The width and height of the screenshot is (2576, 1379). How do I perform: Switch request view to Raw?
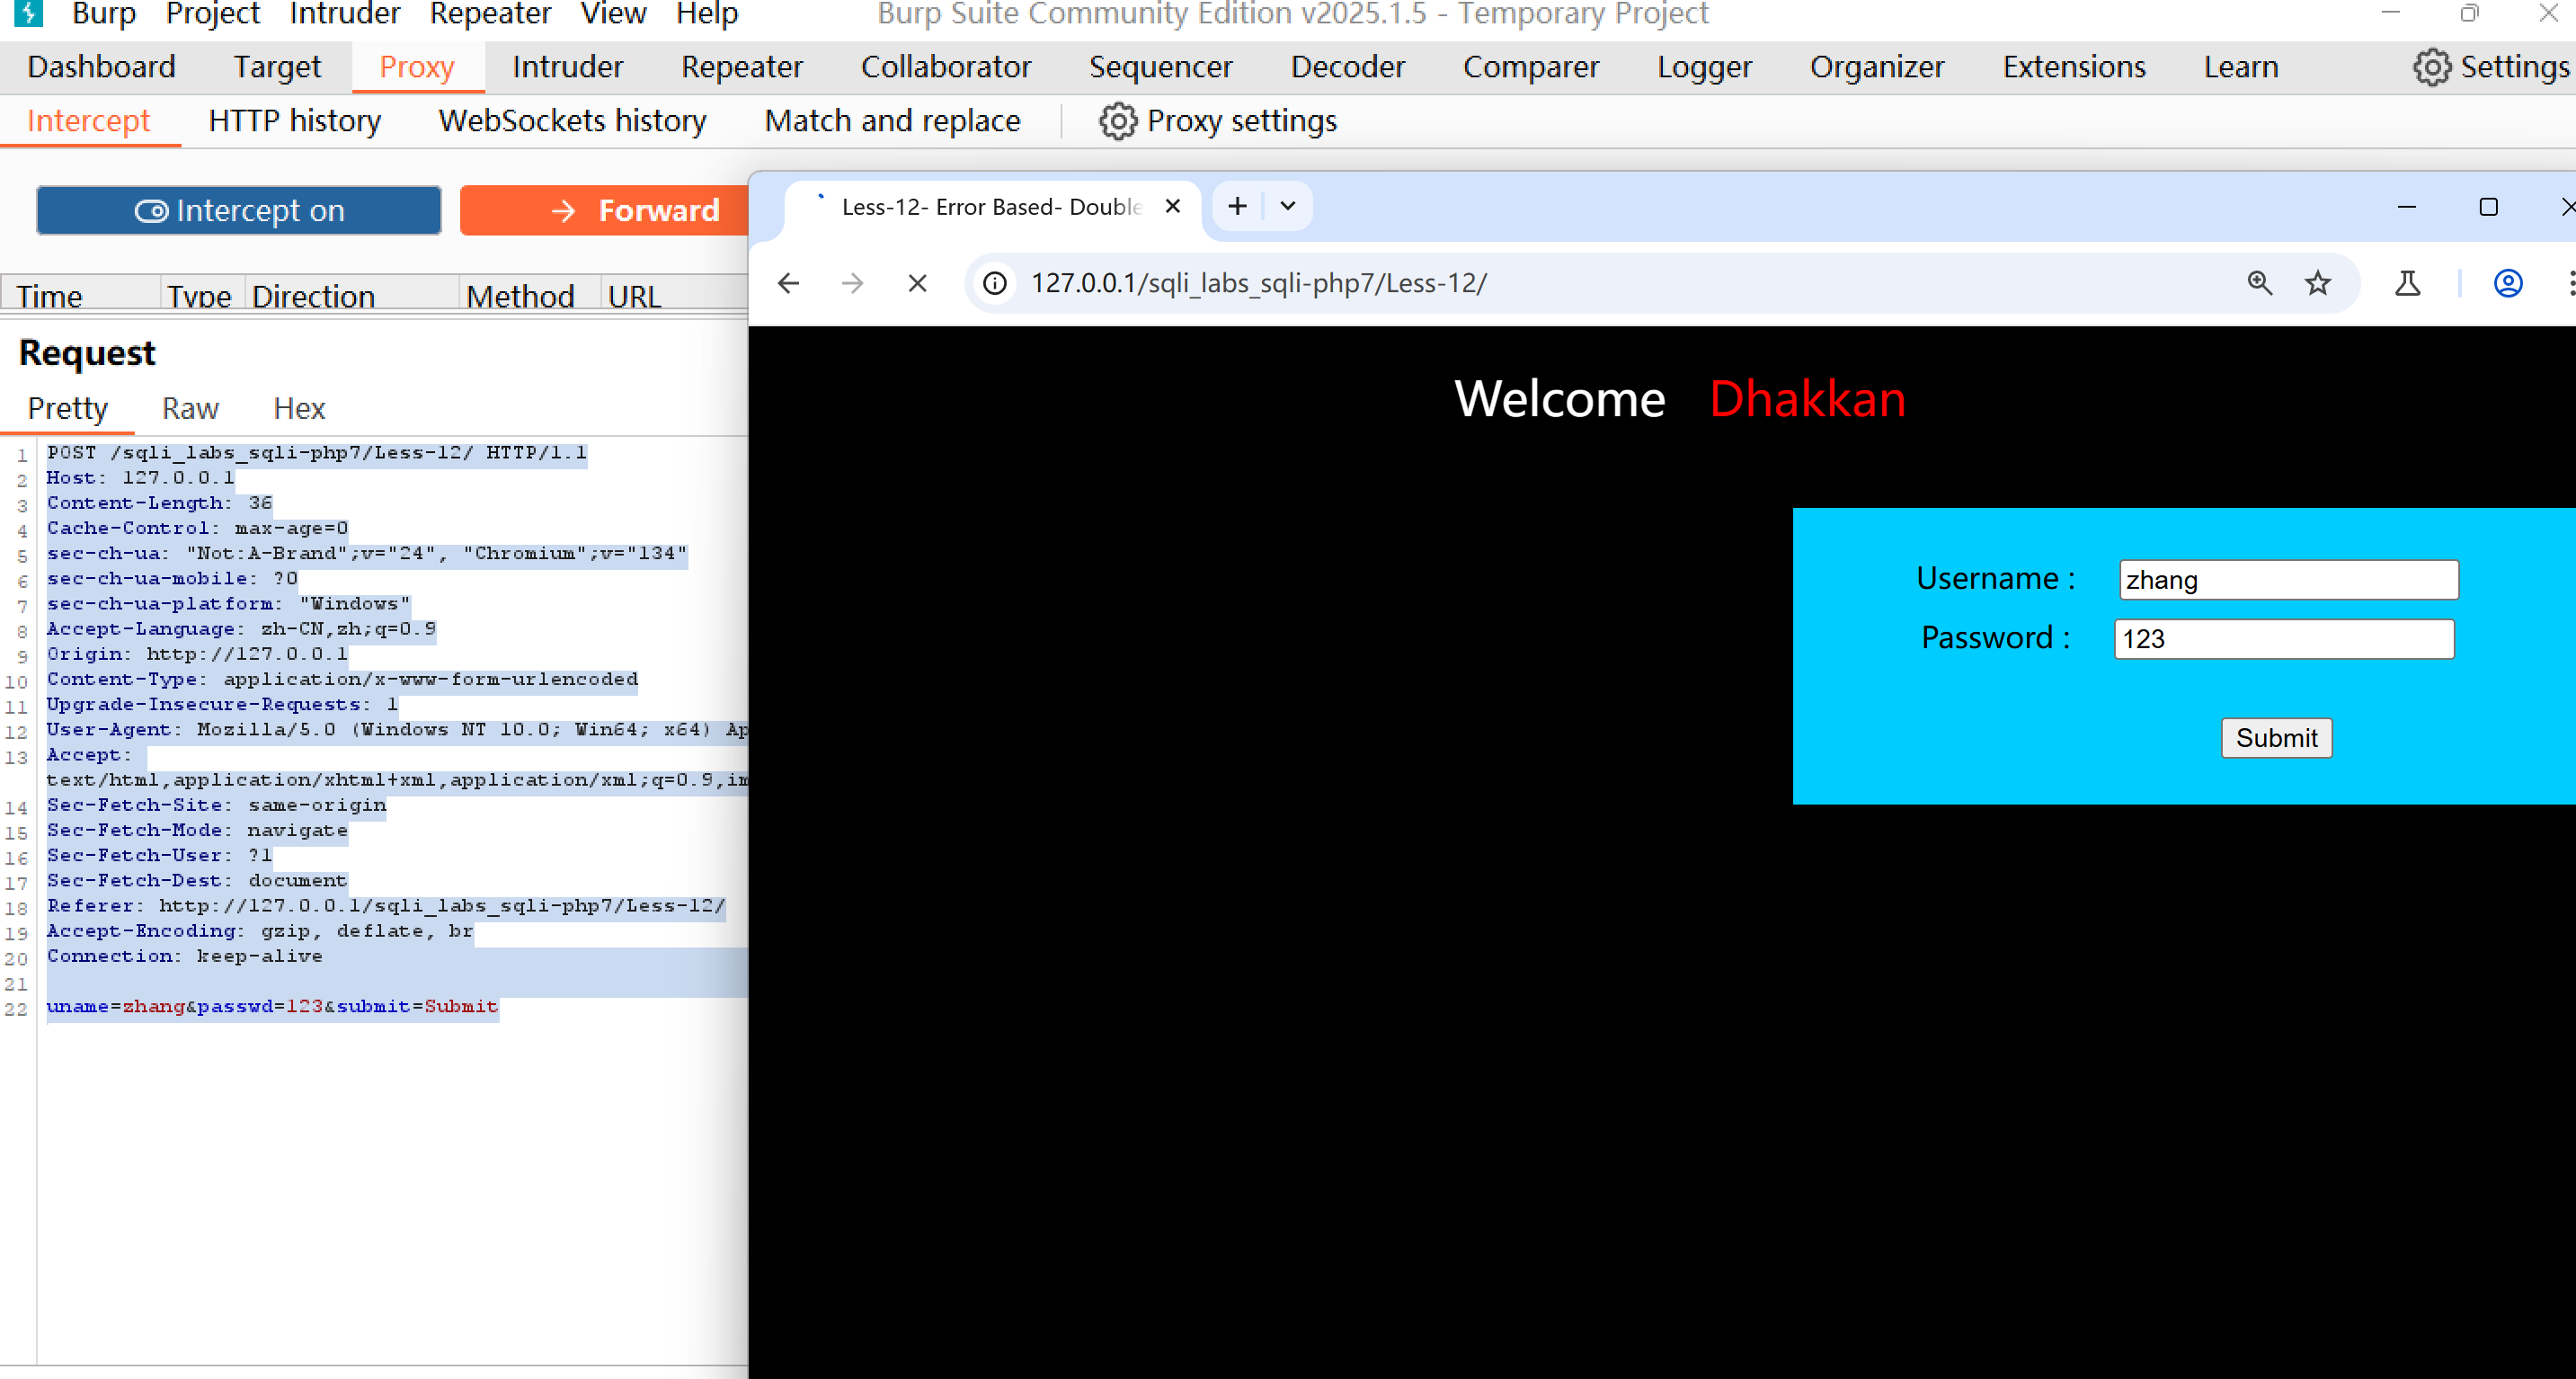click(x=190, y=409)
